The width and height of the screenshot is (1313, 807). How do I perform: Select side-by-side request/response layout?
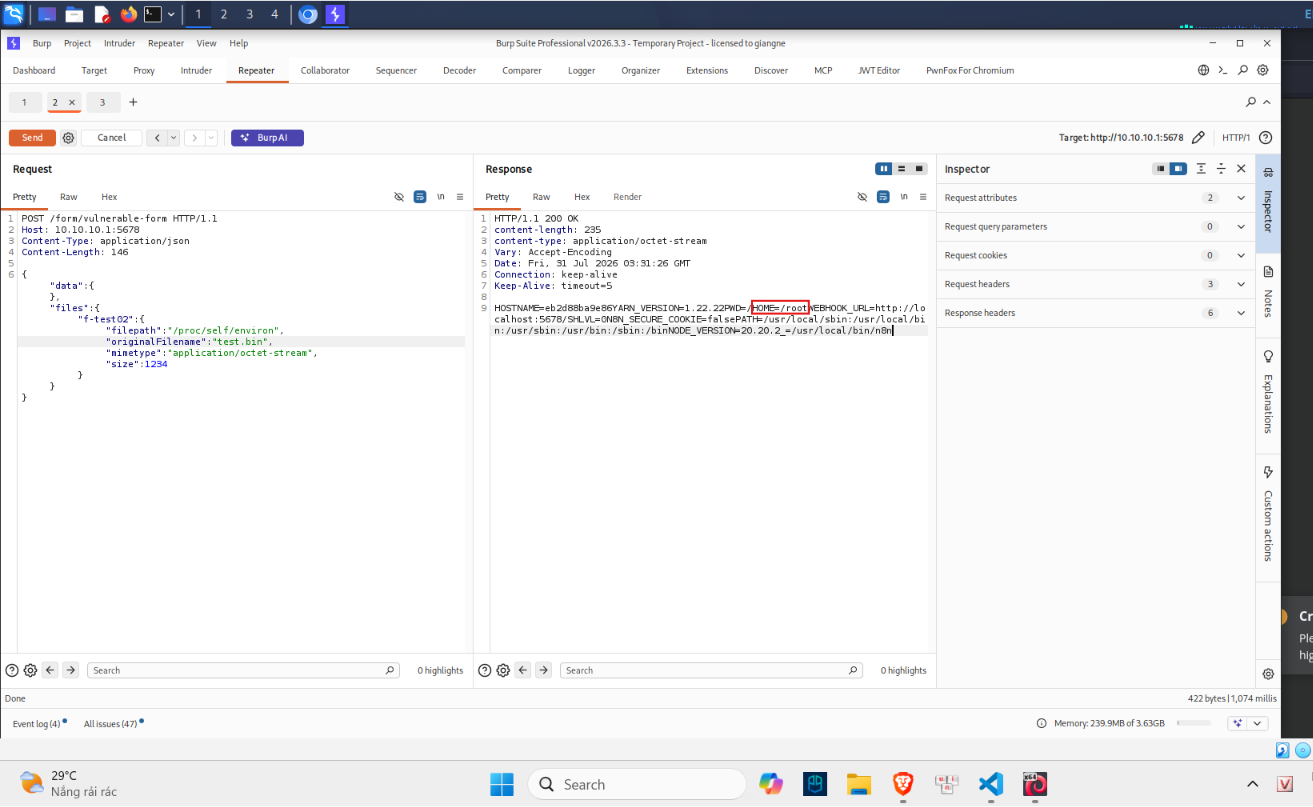pyautogui.click(x=884, y=169)
